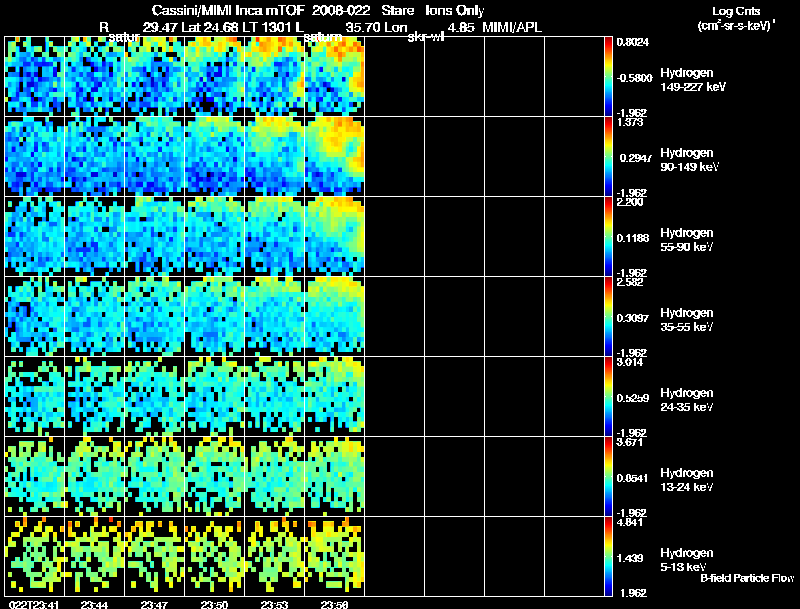The image size is (800, 609).
Task: Click the '2.582' color scale value
Action: tap(630, 282)
